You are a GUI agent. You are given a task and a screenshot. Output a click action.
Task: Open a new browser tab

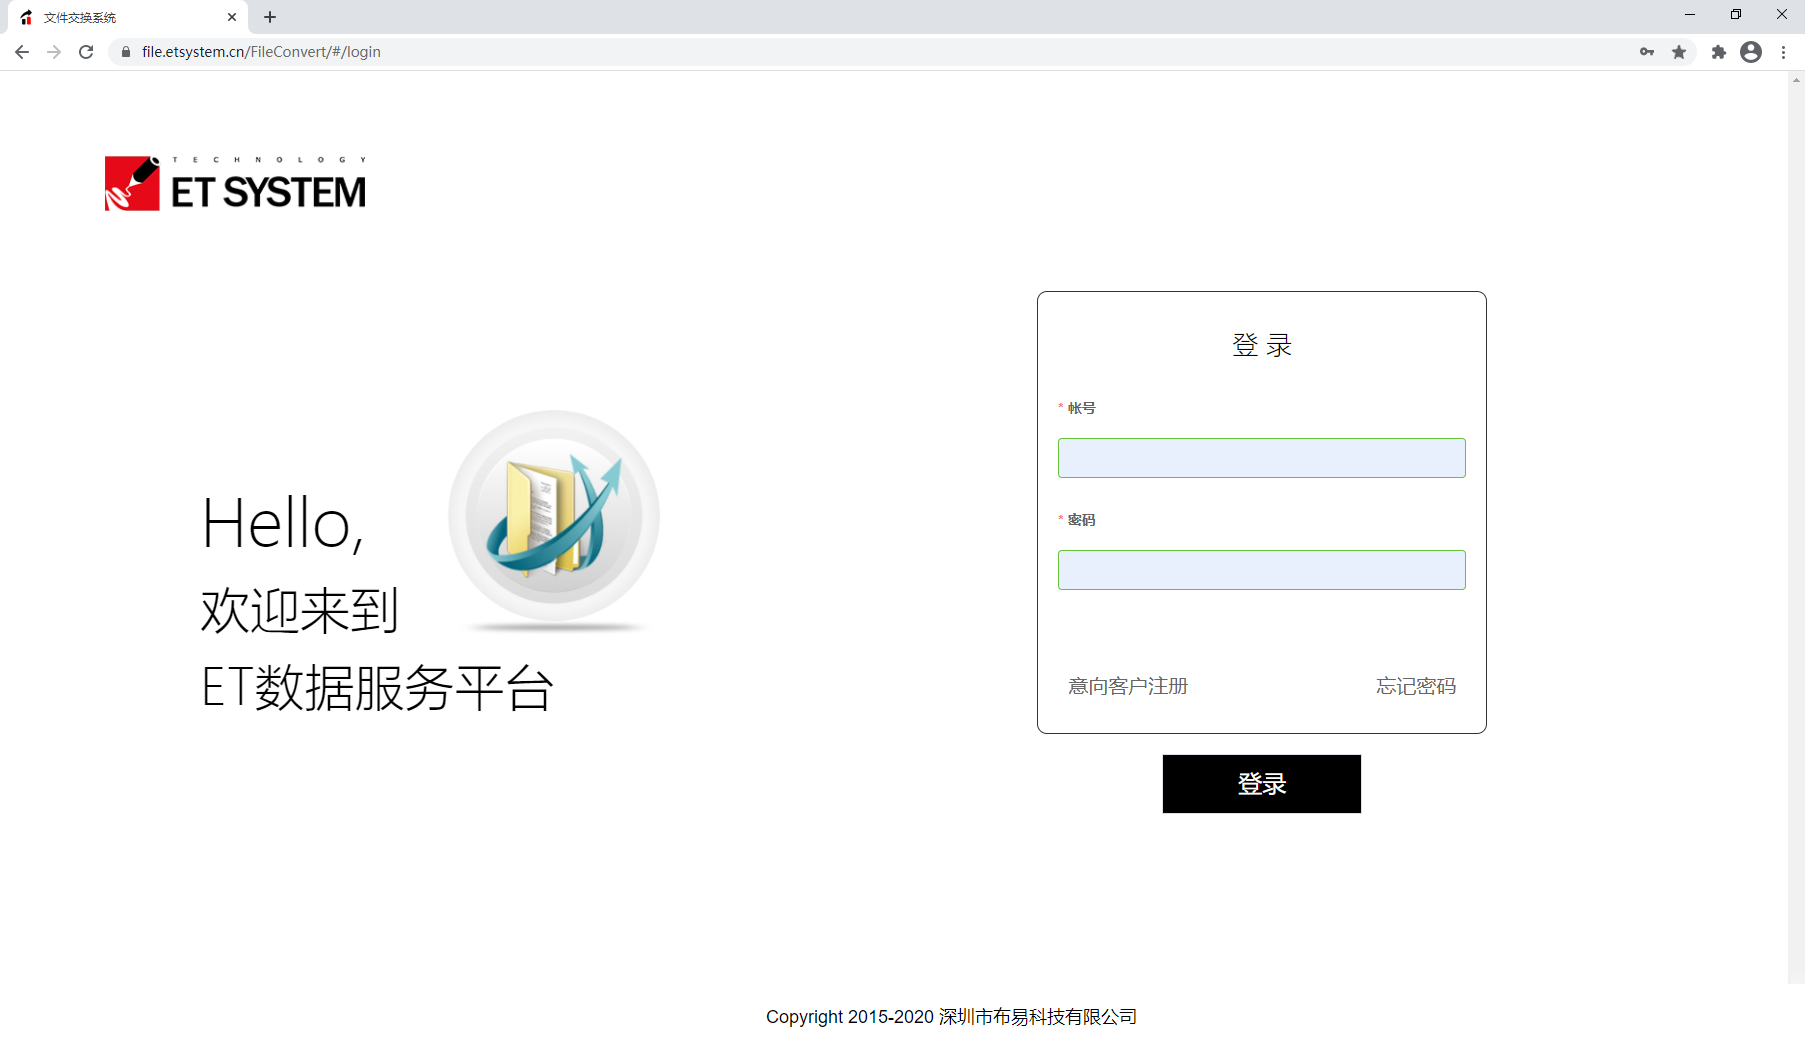pyautogui.click(x=270, y=17)
